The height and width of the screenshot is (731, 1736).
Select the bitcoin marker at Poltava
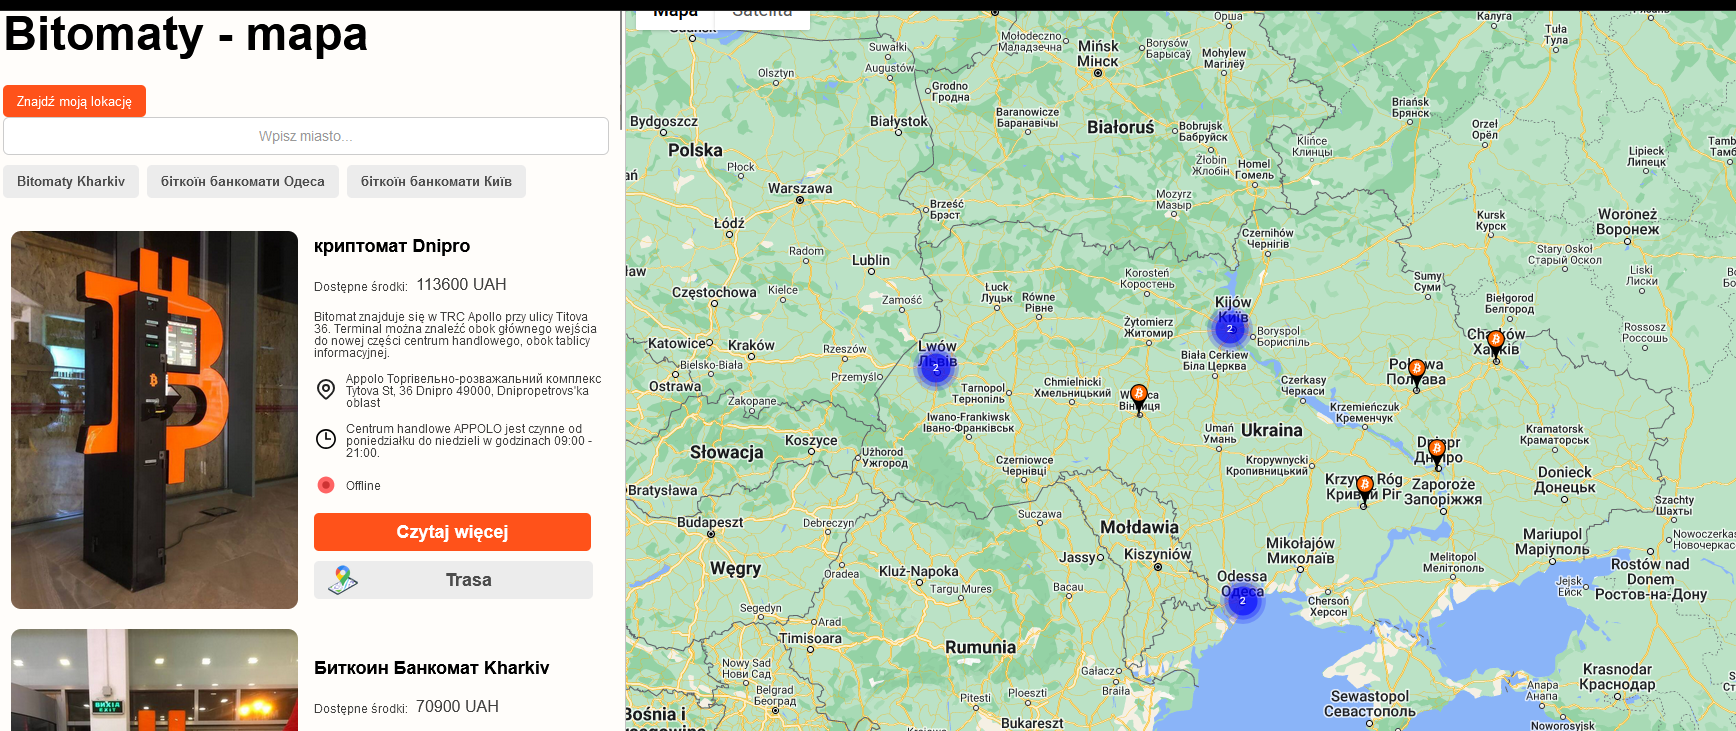point(1416,375)
